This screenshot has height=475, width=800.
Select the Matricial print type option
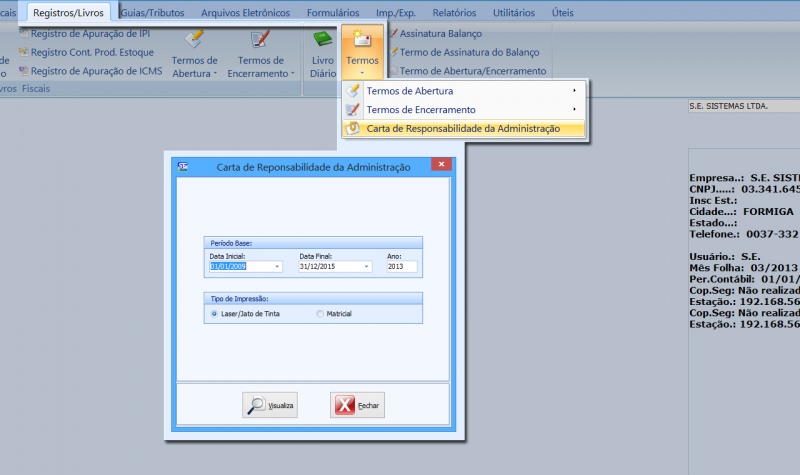tap(320, 314)
